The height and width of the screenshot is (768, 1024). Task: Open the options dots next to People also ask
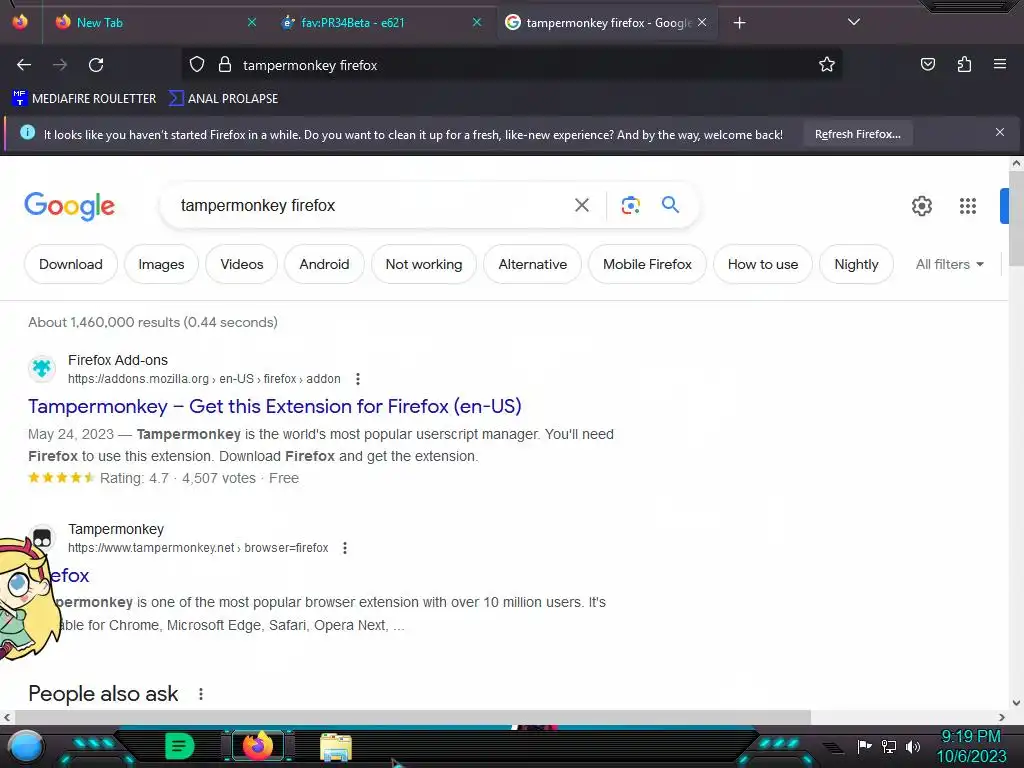click(x=200, y=694)
